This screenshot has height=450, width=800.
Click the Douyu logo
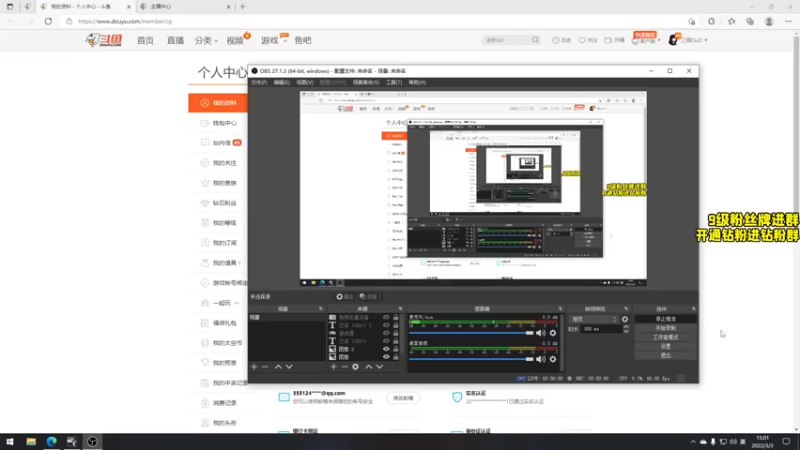104,40
